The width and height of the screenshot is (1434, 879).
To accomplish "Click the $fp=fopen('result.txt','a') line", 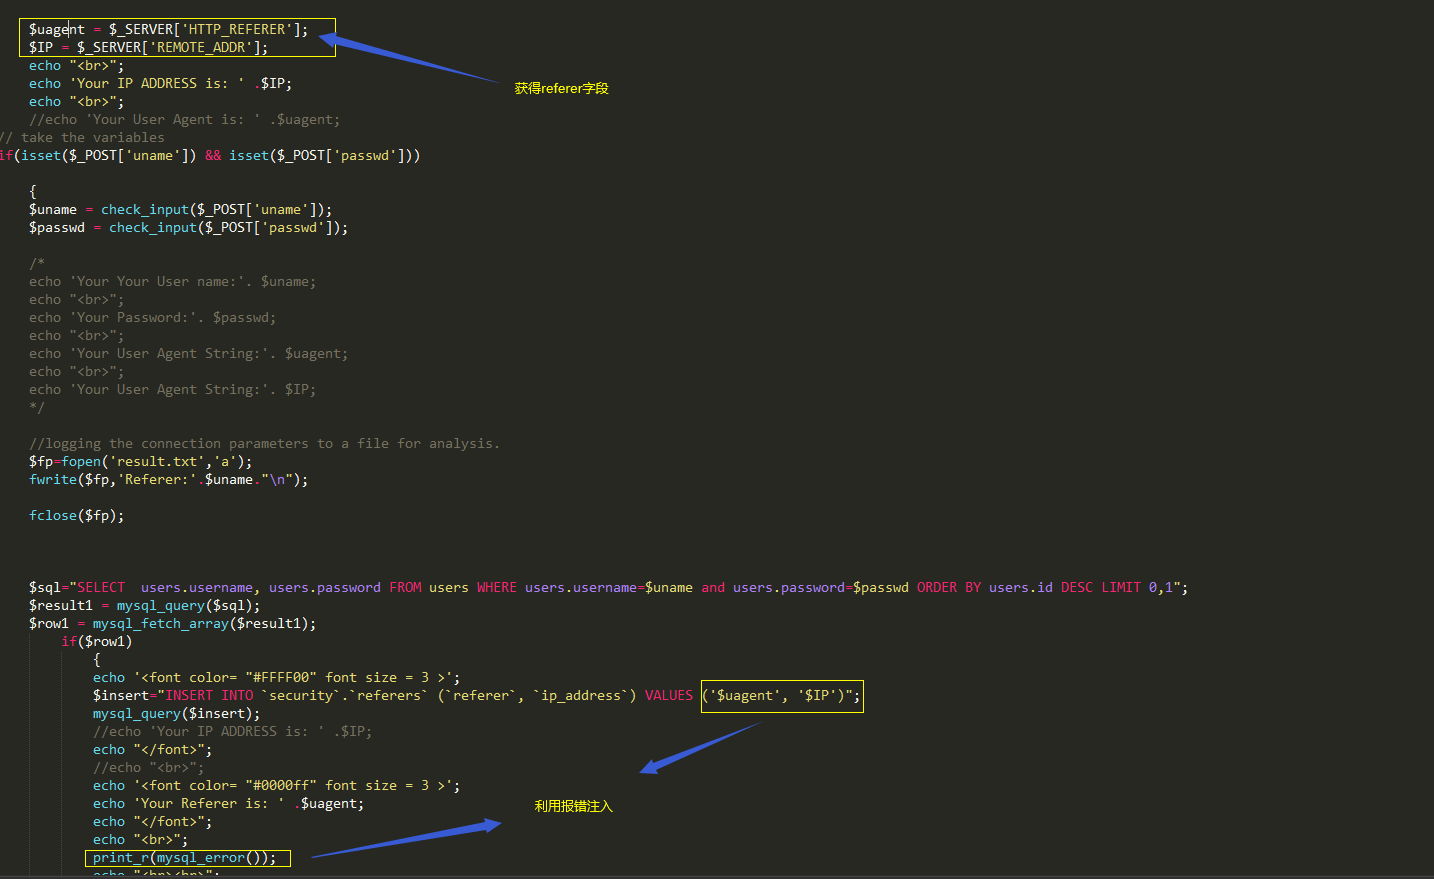I will point(140,461).
